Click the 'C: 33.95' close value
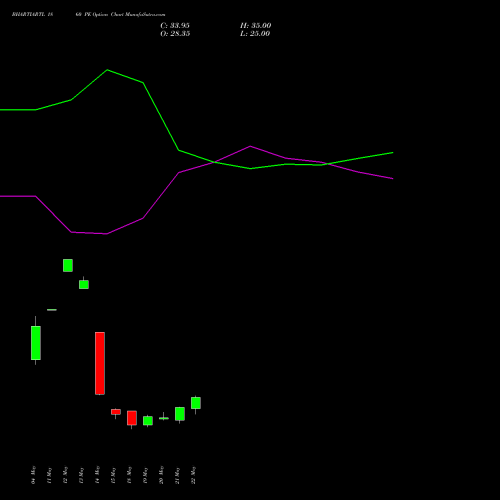 pyautogui.click(x=175, y=26)
